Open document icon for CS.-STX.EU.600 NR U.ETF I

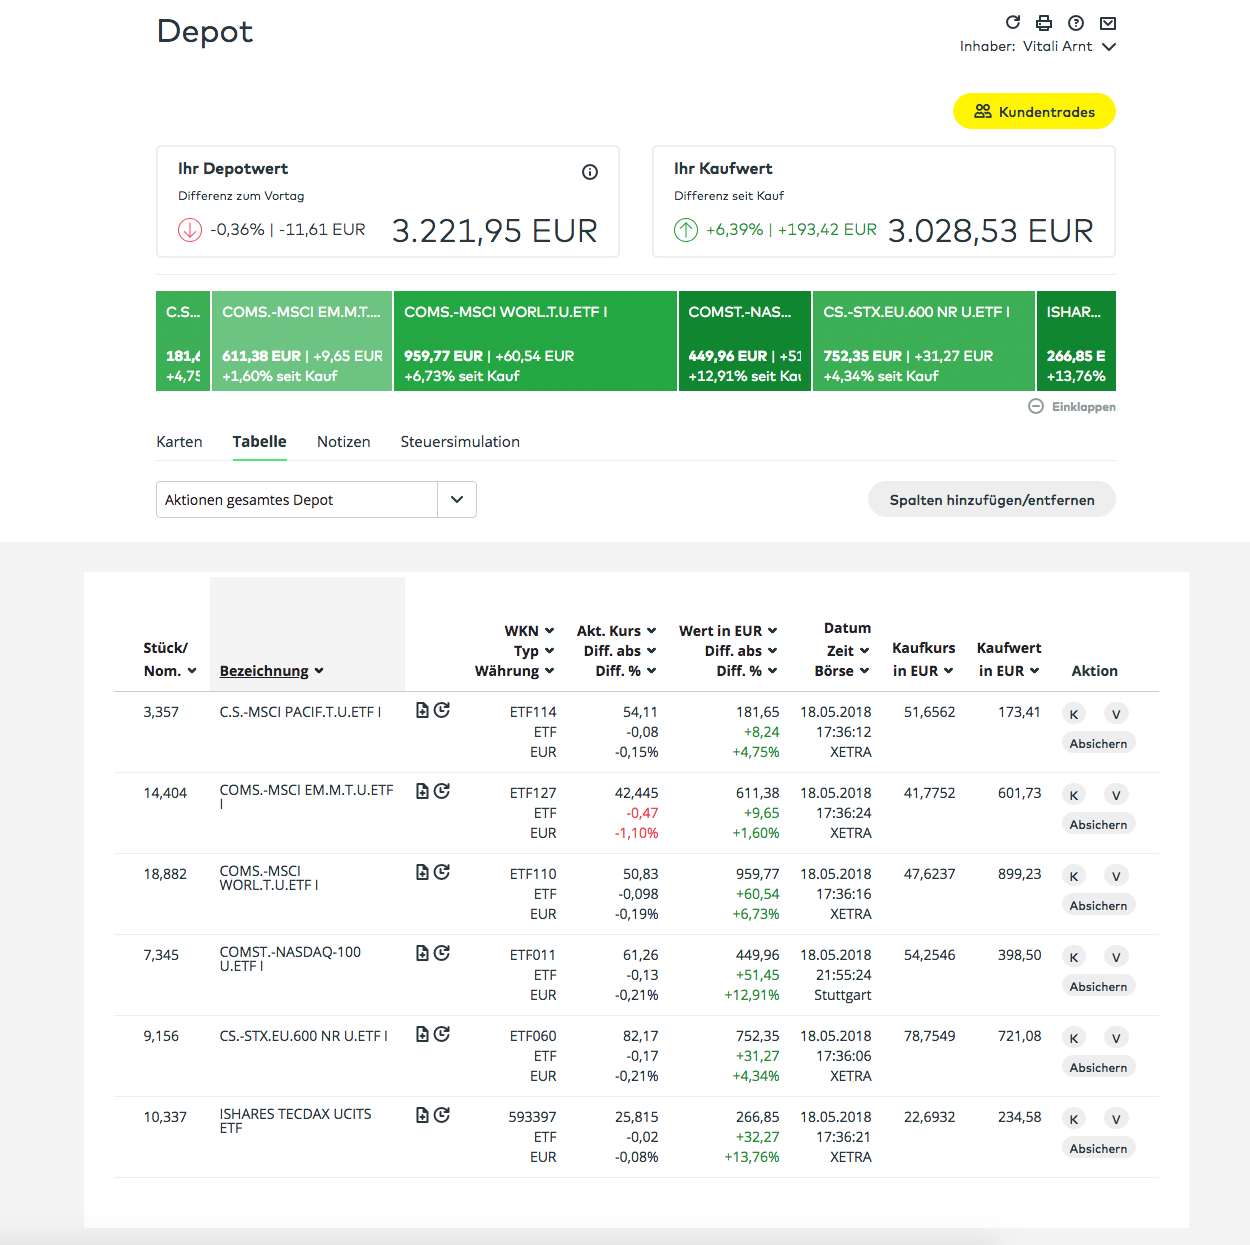422,1034
